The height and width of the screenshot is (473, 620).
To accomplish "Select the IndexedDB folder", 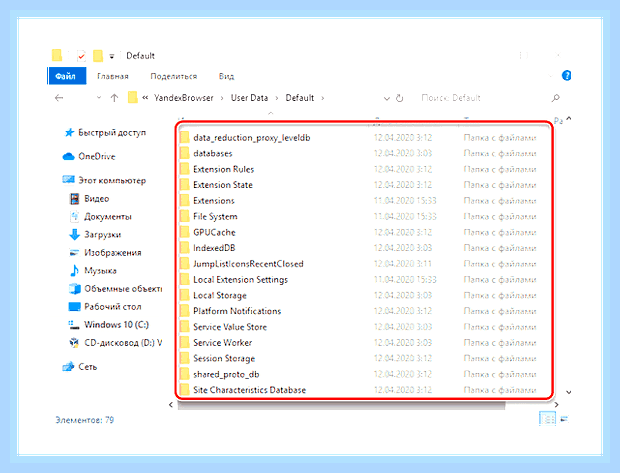I will click(214, 248).
